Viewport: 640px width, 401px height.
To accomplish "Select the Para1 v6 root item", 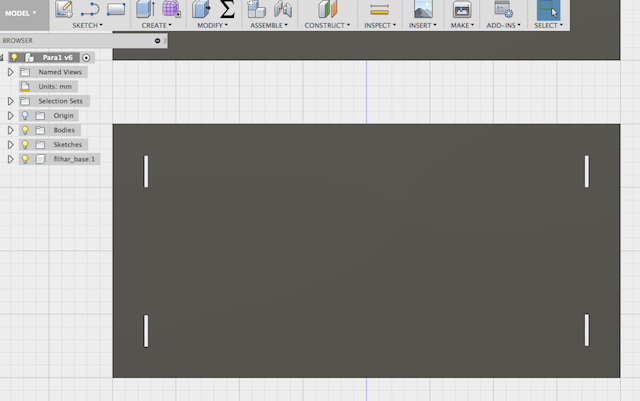I will [x=58, y=58].
